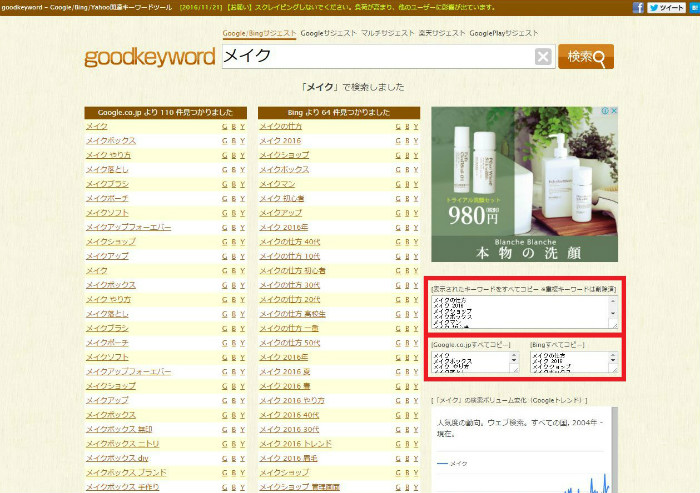
Task: Click the 「メイク」で検索しました message
Action: [x=353, y=87]
